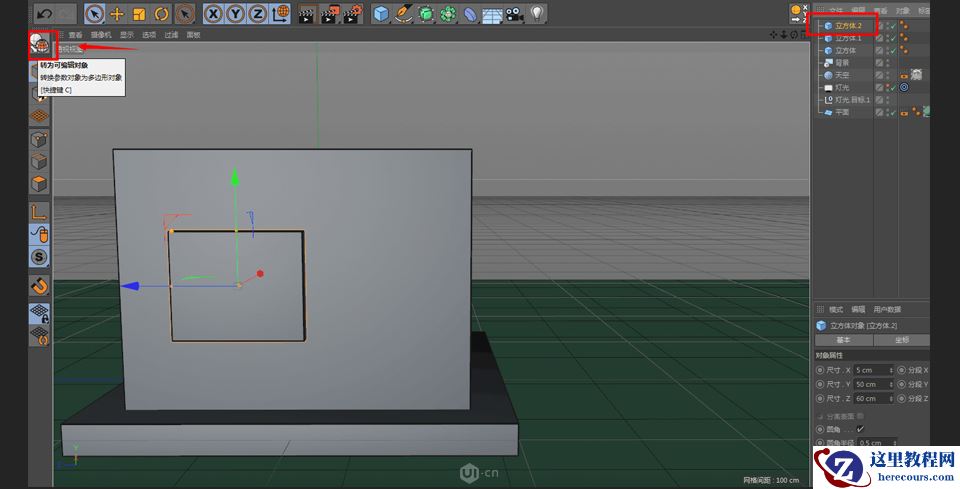The height and width of the screenshot is (489, 960).
Task: Select the Move tool
Action: point(116,13)
